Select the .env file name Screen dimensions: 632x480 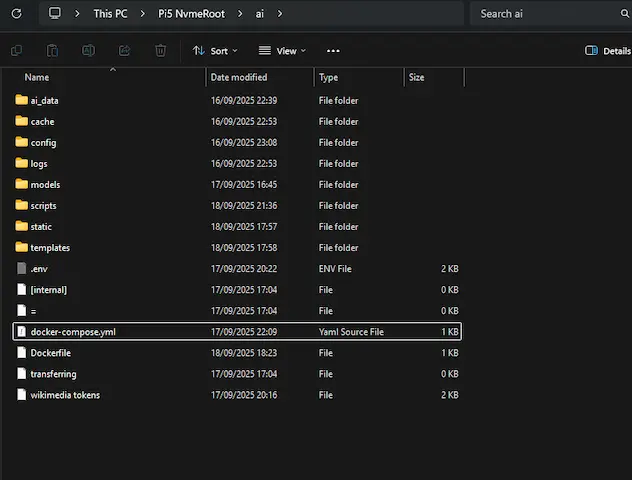point(39,269)
